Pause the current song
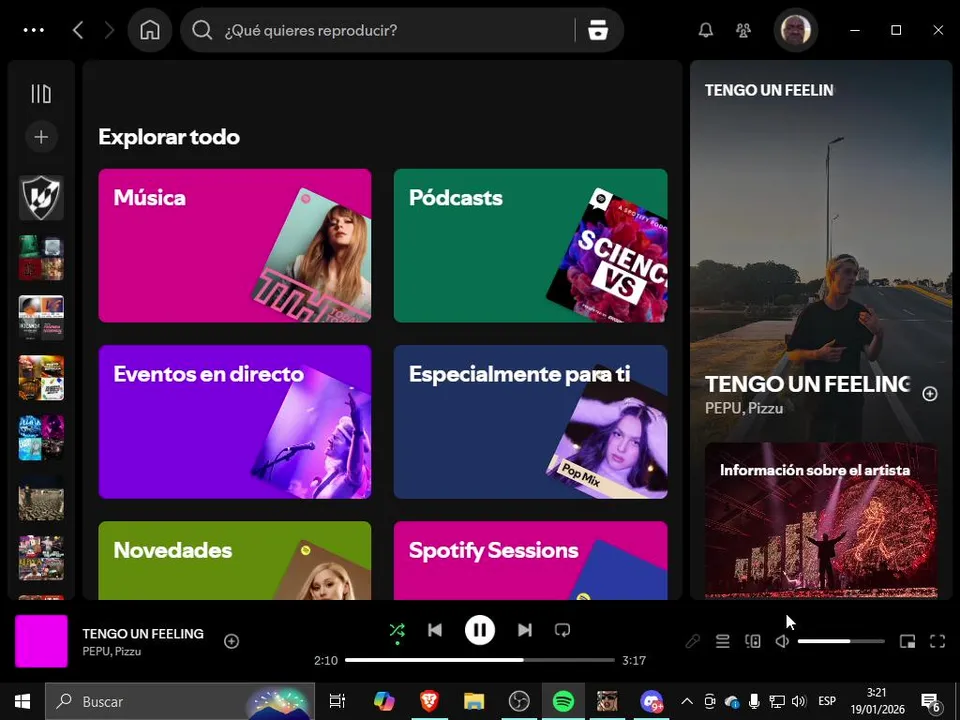The image size is (960, 720). [479, 630]
